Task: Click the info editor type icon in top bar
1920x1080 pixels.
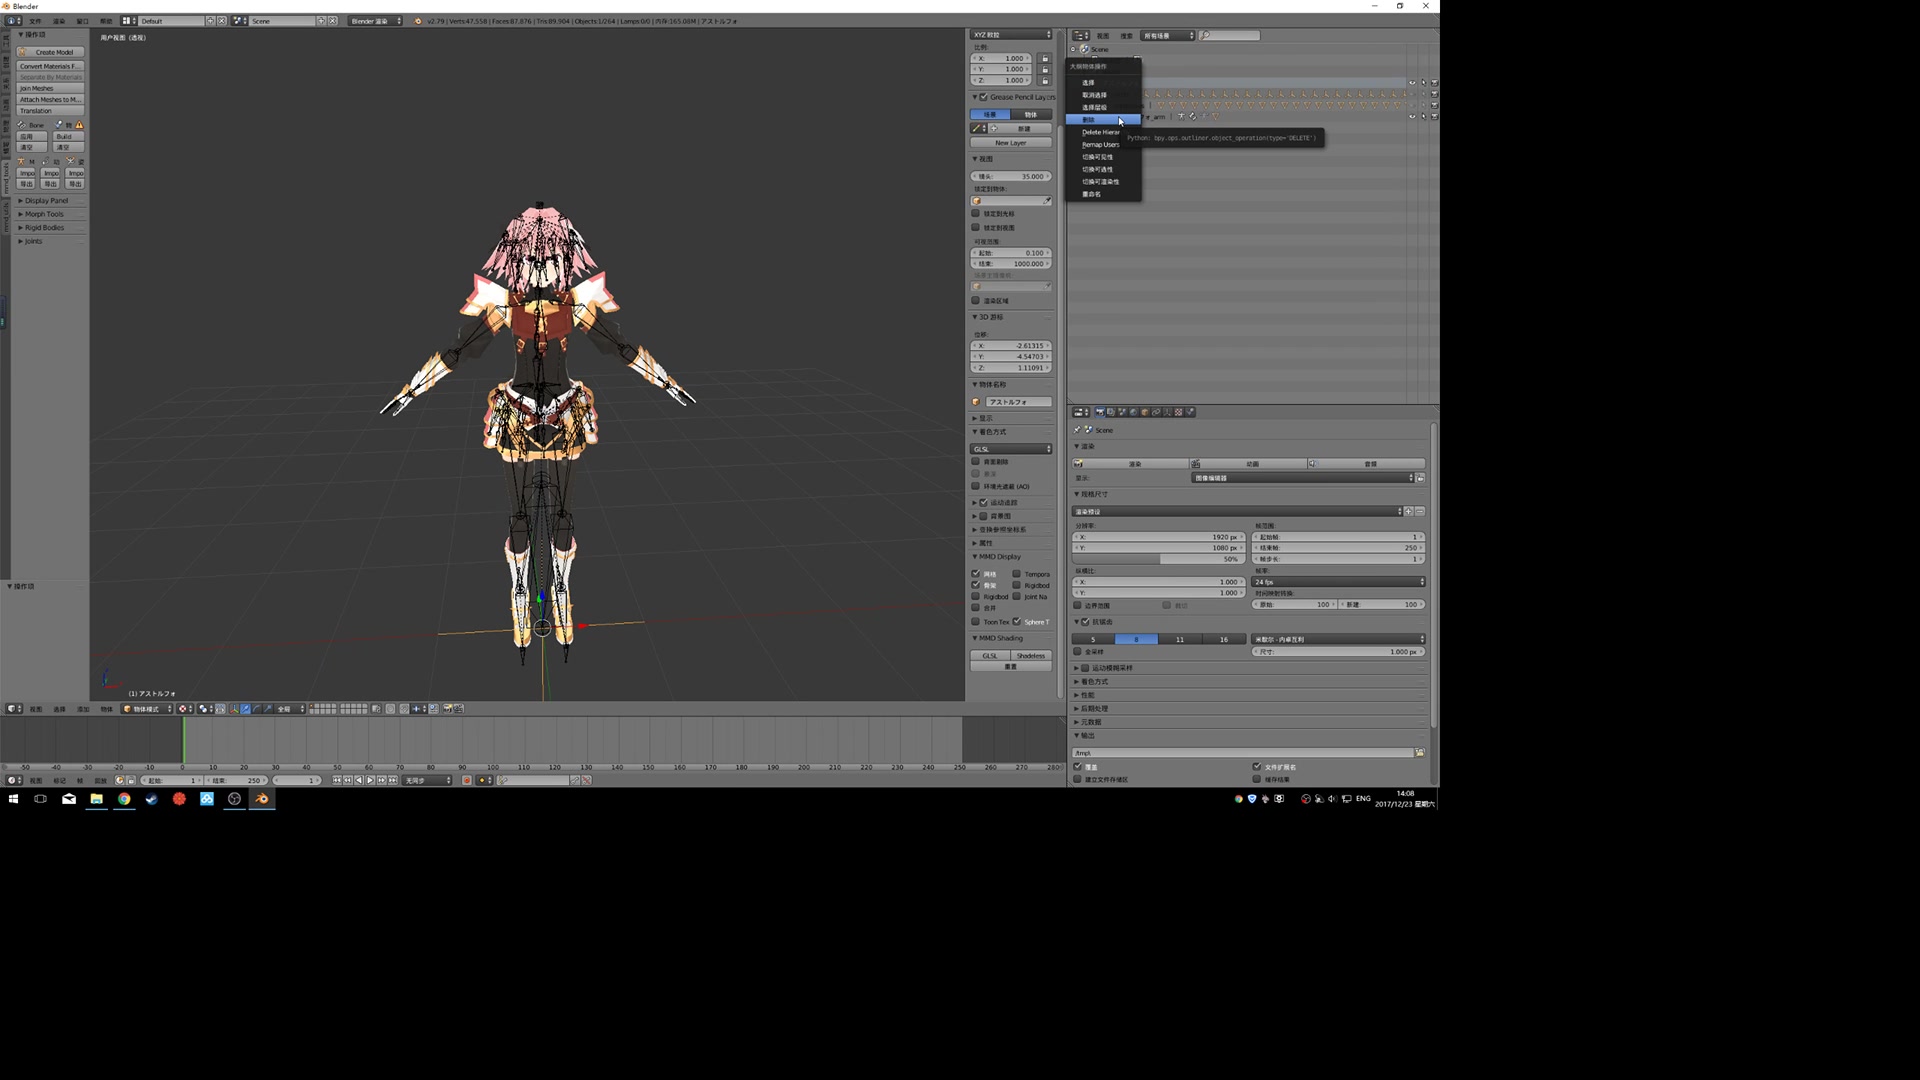Action: click(x=14, y=21)
